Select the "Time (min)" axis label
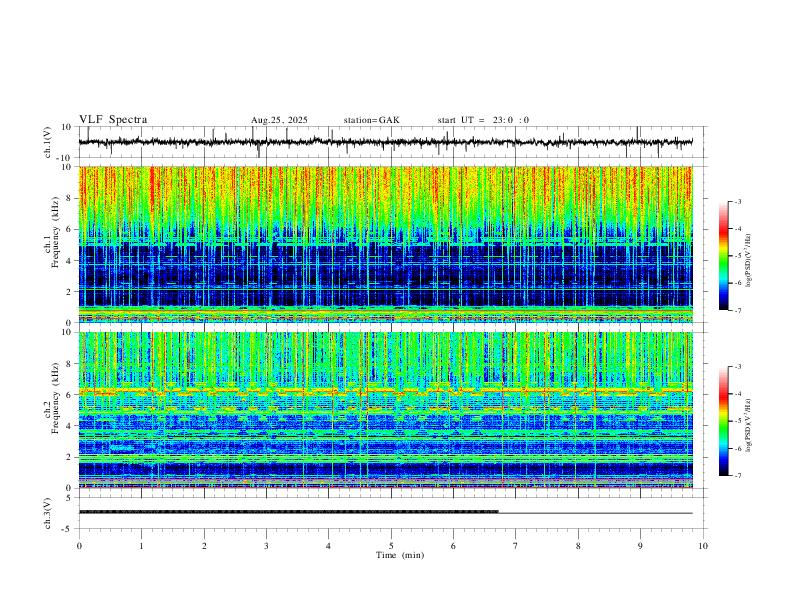 click(x=400, y=555)
